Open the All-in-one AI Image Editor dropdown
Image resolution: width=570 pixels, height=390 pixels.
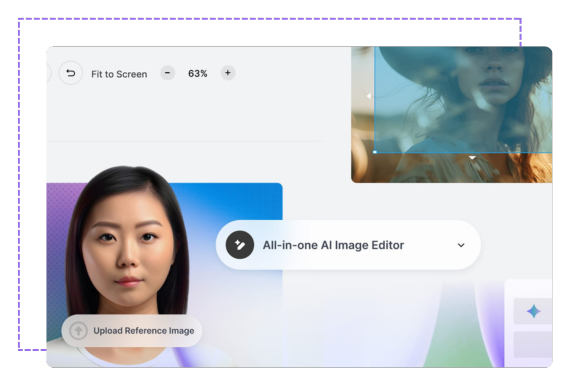coord(348,245)
